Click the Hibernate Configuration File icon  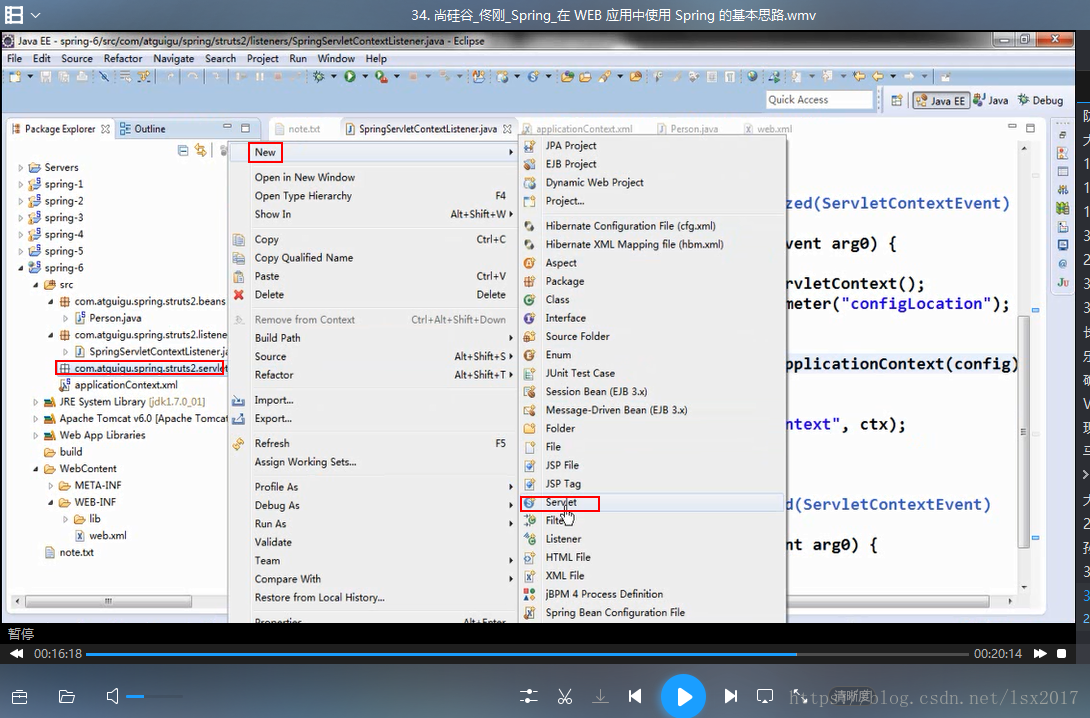tap(529, 226)
